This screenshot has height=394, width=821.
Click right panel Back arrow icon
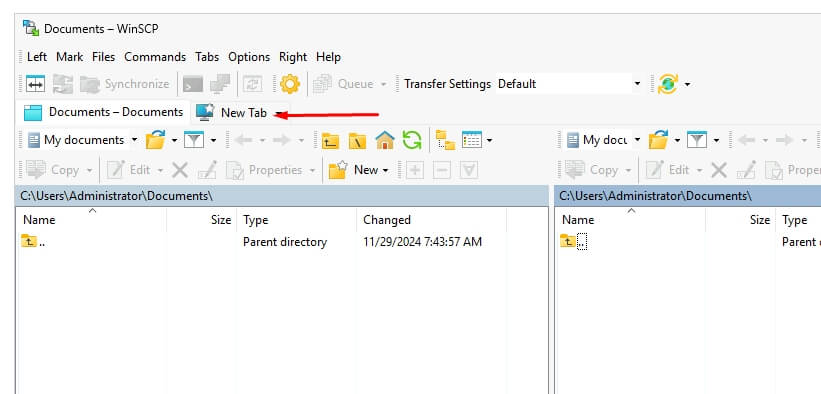(x=747, y=140)
